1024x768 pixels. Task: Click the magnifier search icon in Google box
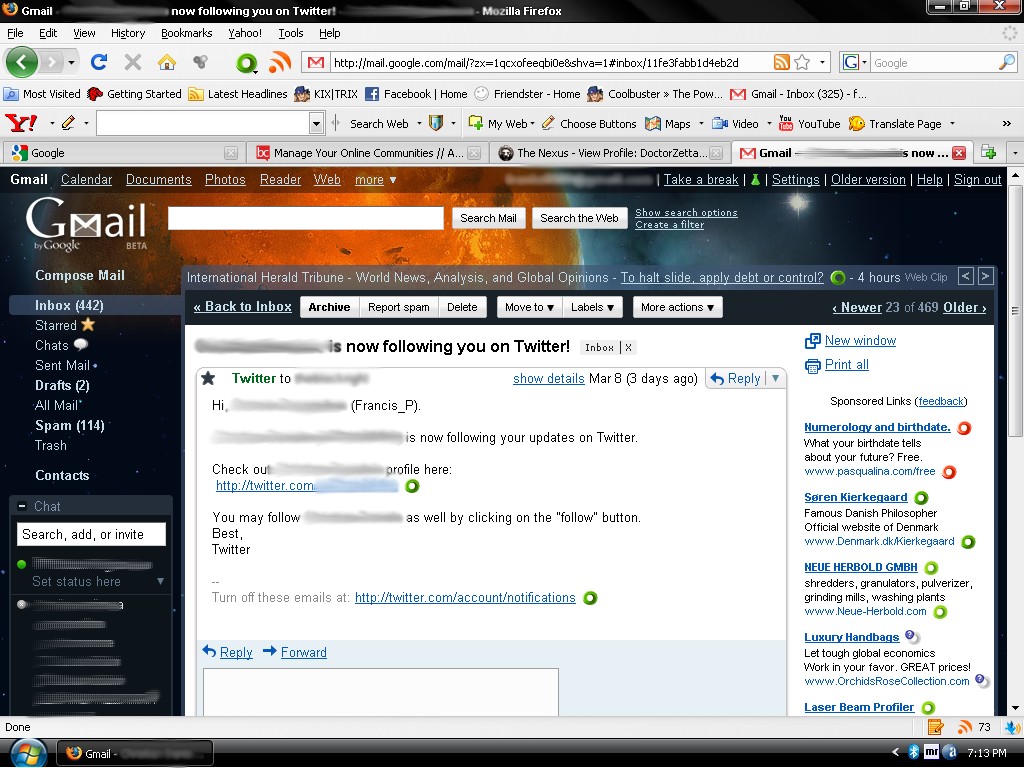(1007, 62)
